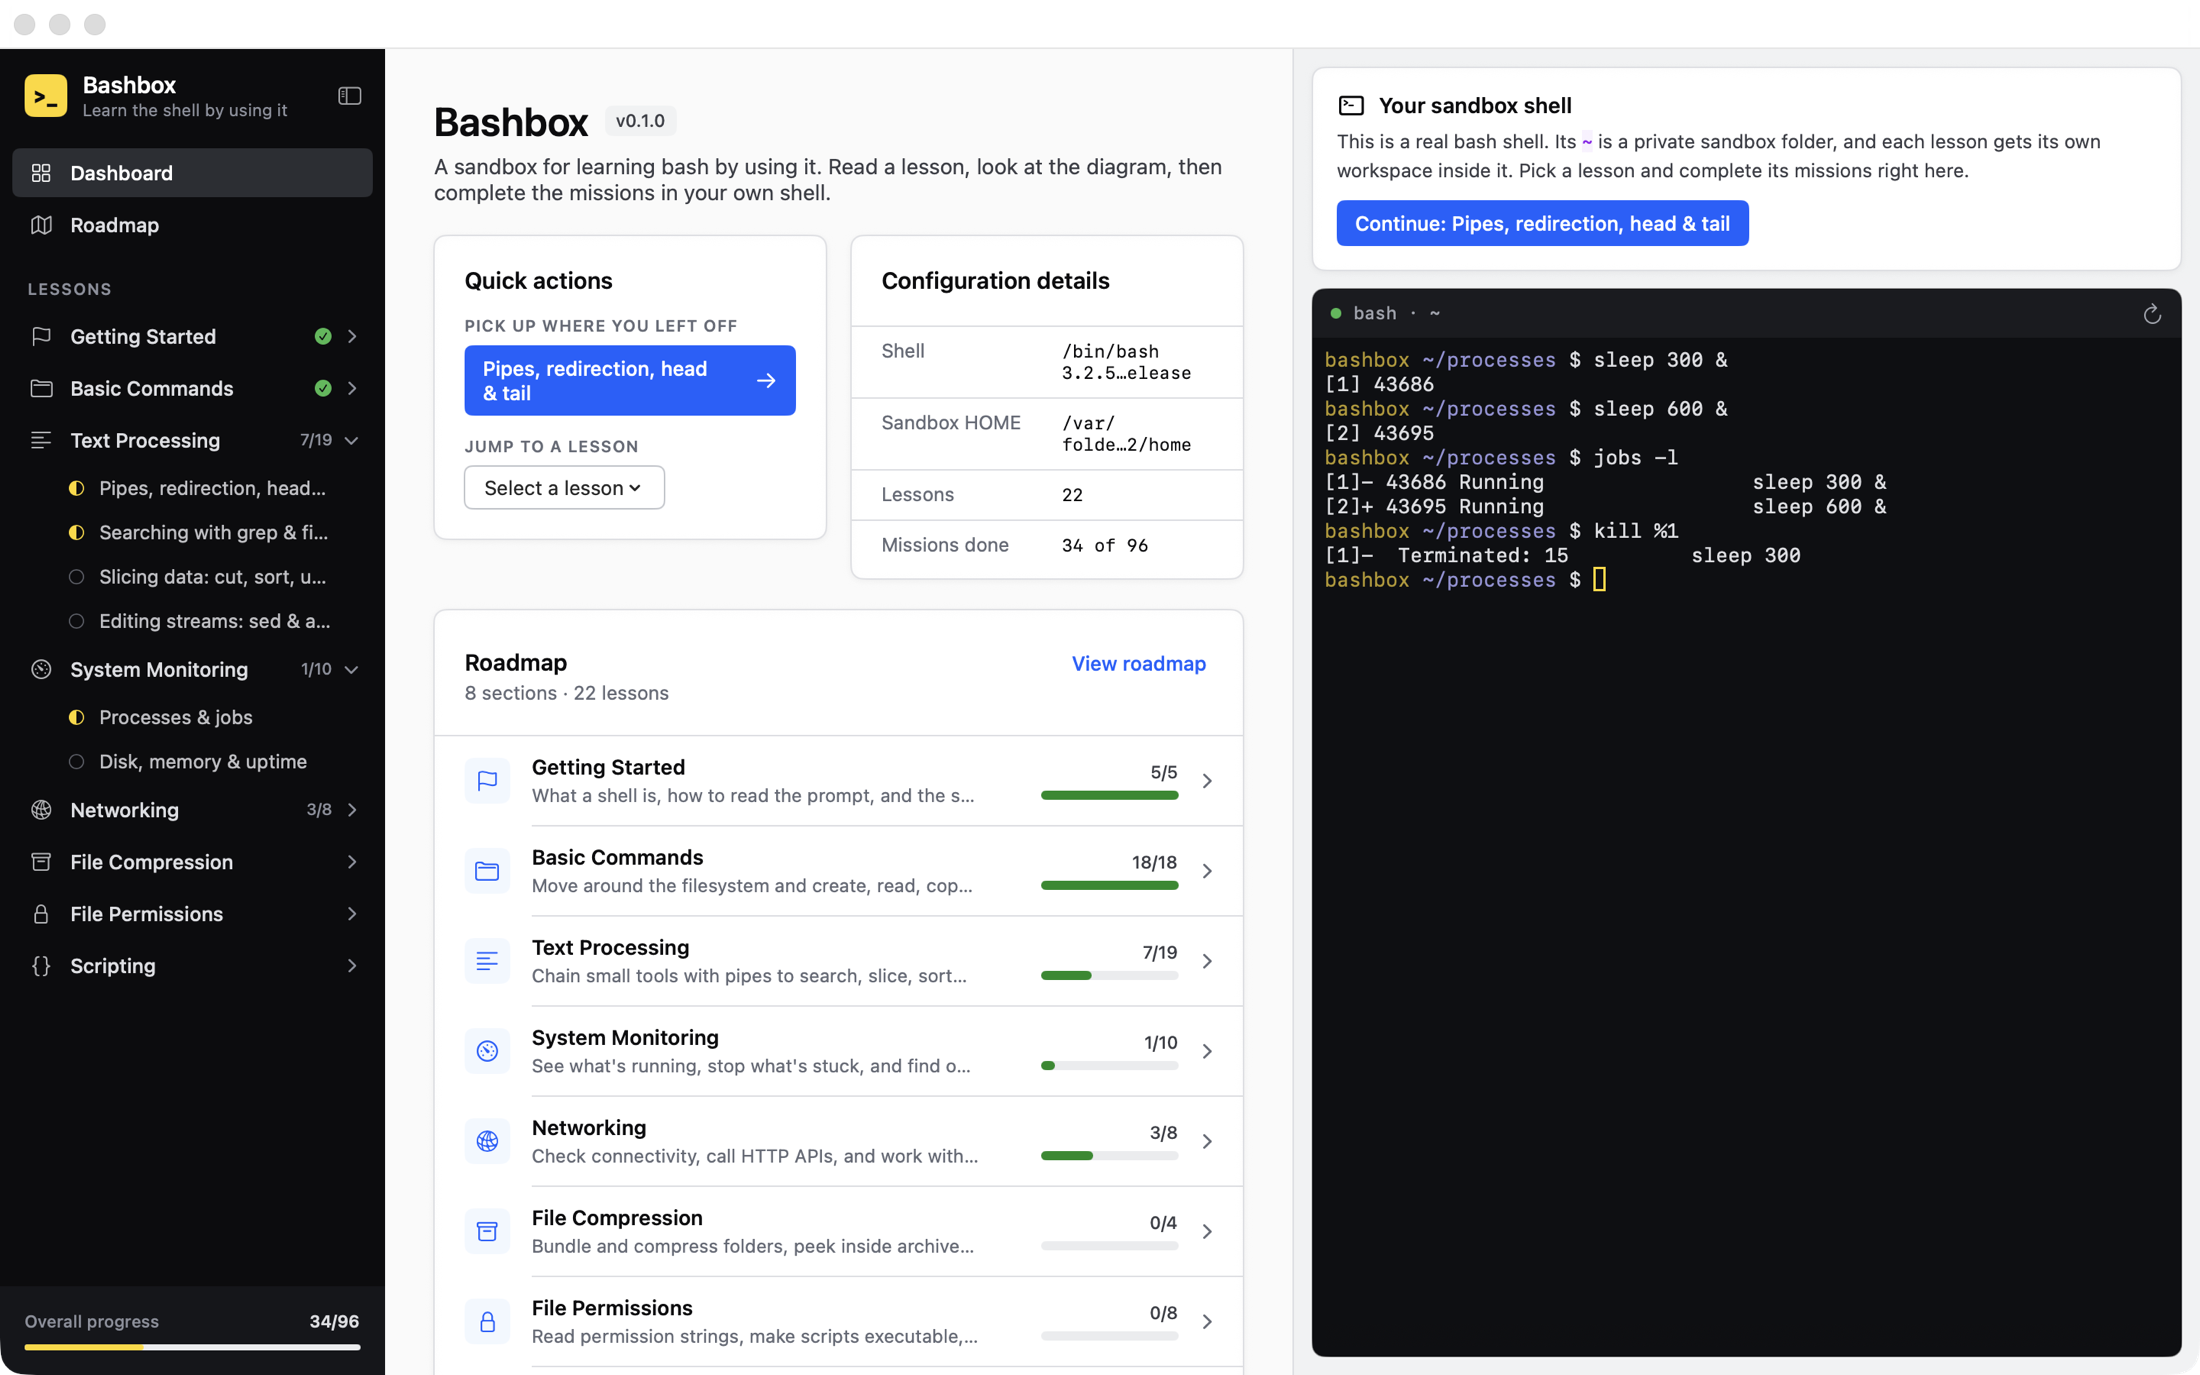Click Continue: Pipes, redirection, head & tail button
This screenshot has width=2200, height=1375.
[x=1542, y=223]
